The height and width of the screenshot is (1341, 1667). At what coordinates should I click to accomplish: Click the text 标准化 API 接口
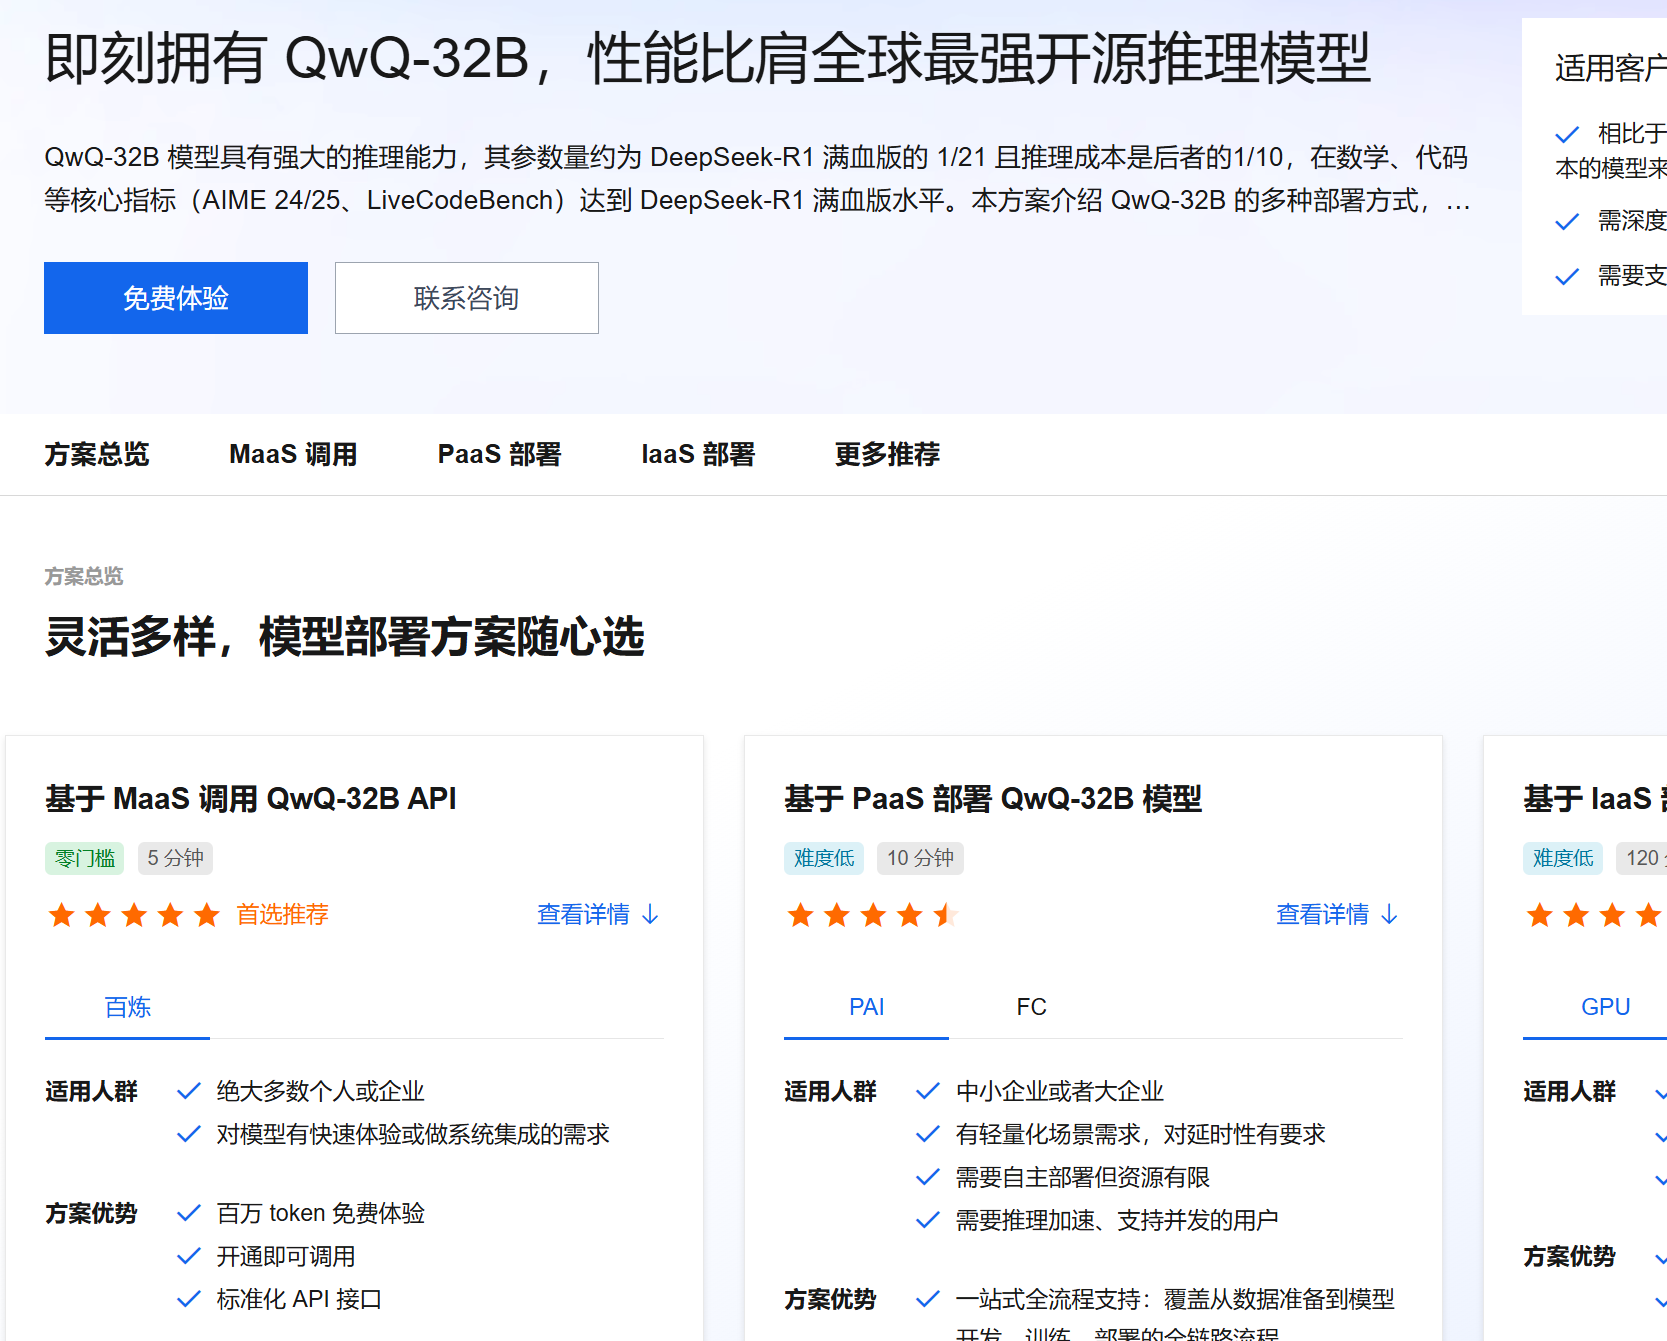coord(299,1299)
